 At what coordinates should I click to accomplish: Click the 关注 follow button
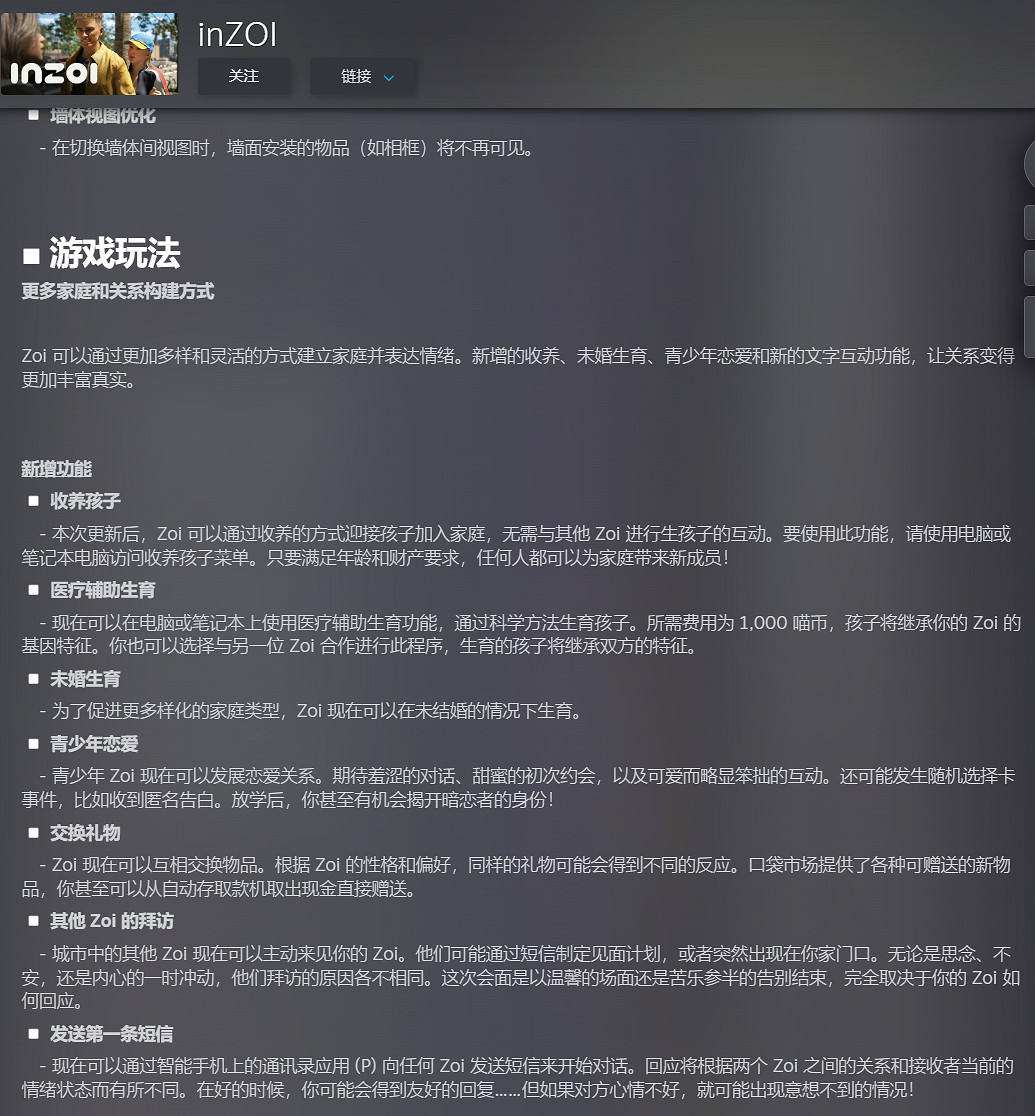[244, 76]
